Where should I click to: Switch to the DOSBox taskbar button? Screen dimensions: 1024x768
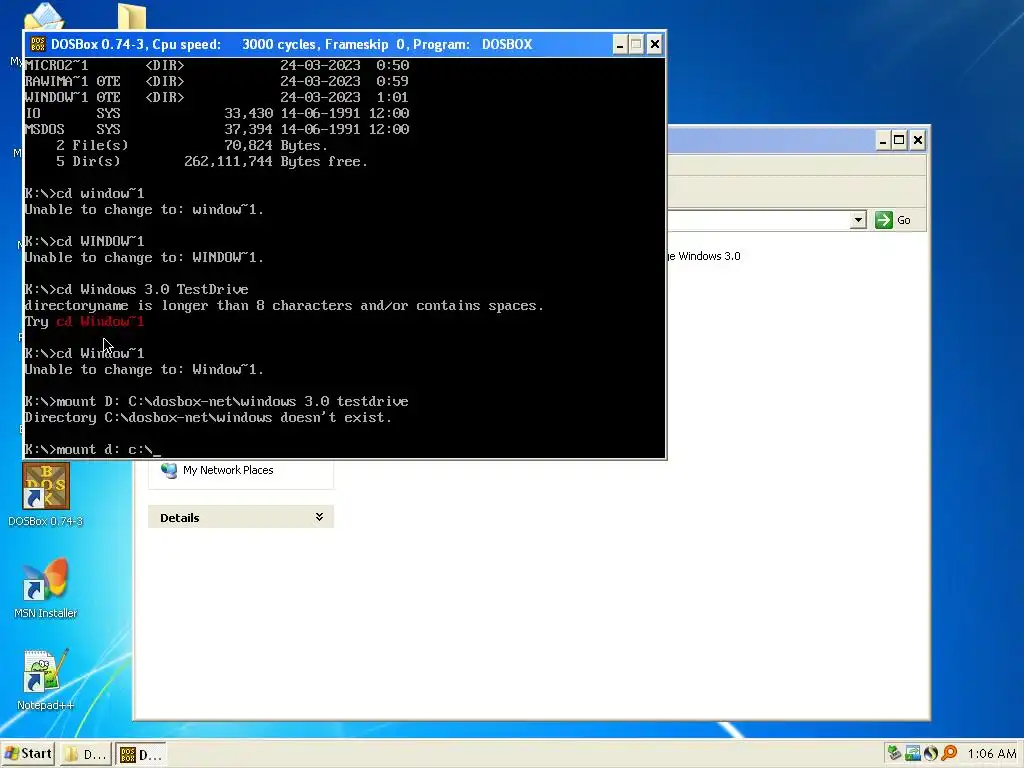pyautogui.click(x=140, y=754)
